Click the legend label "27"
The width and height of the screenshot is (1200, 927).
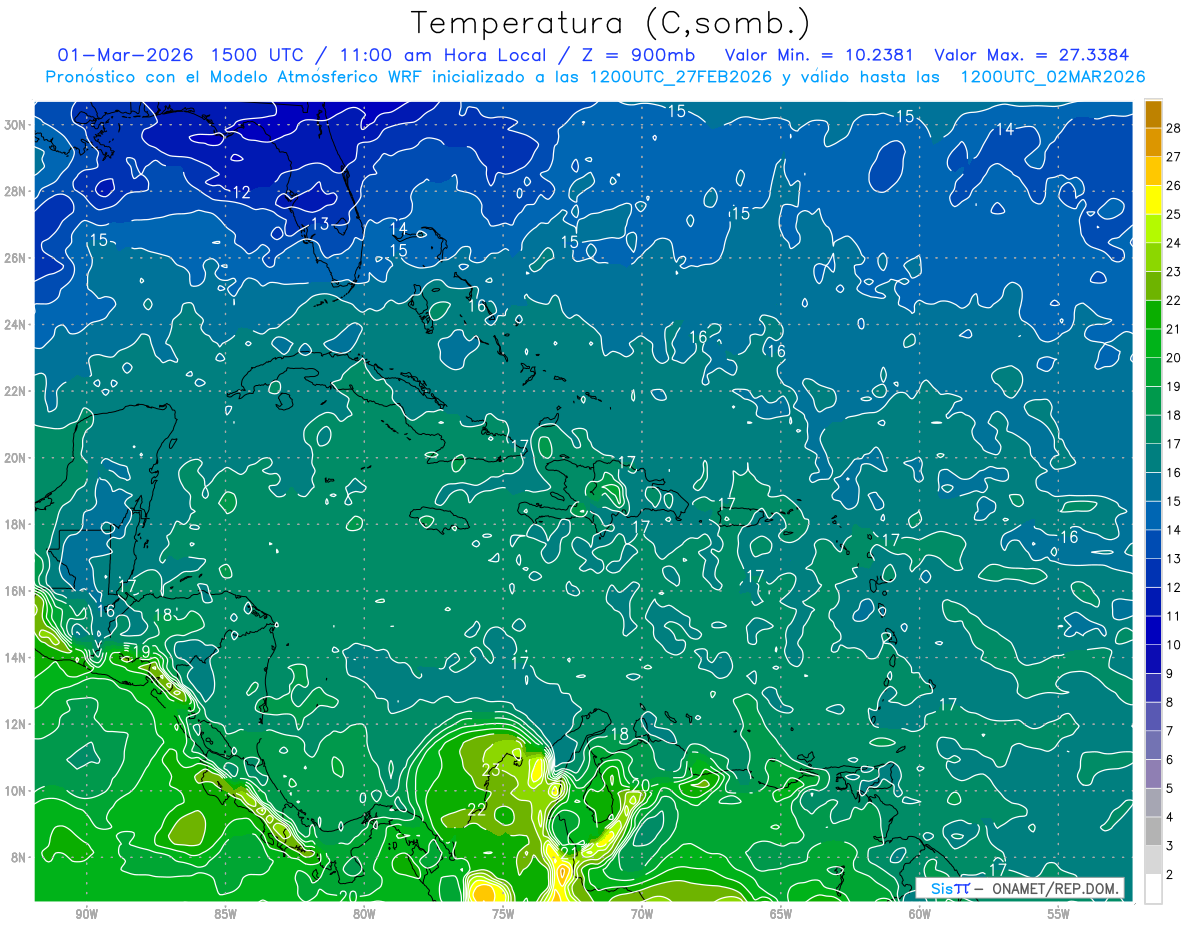coord(1174,156)
